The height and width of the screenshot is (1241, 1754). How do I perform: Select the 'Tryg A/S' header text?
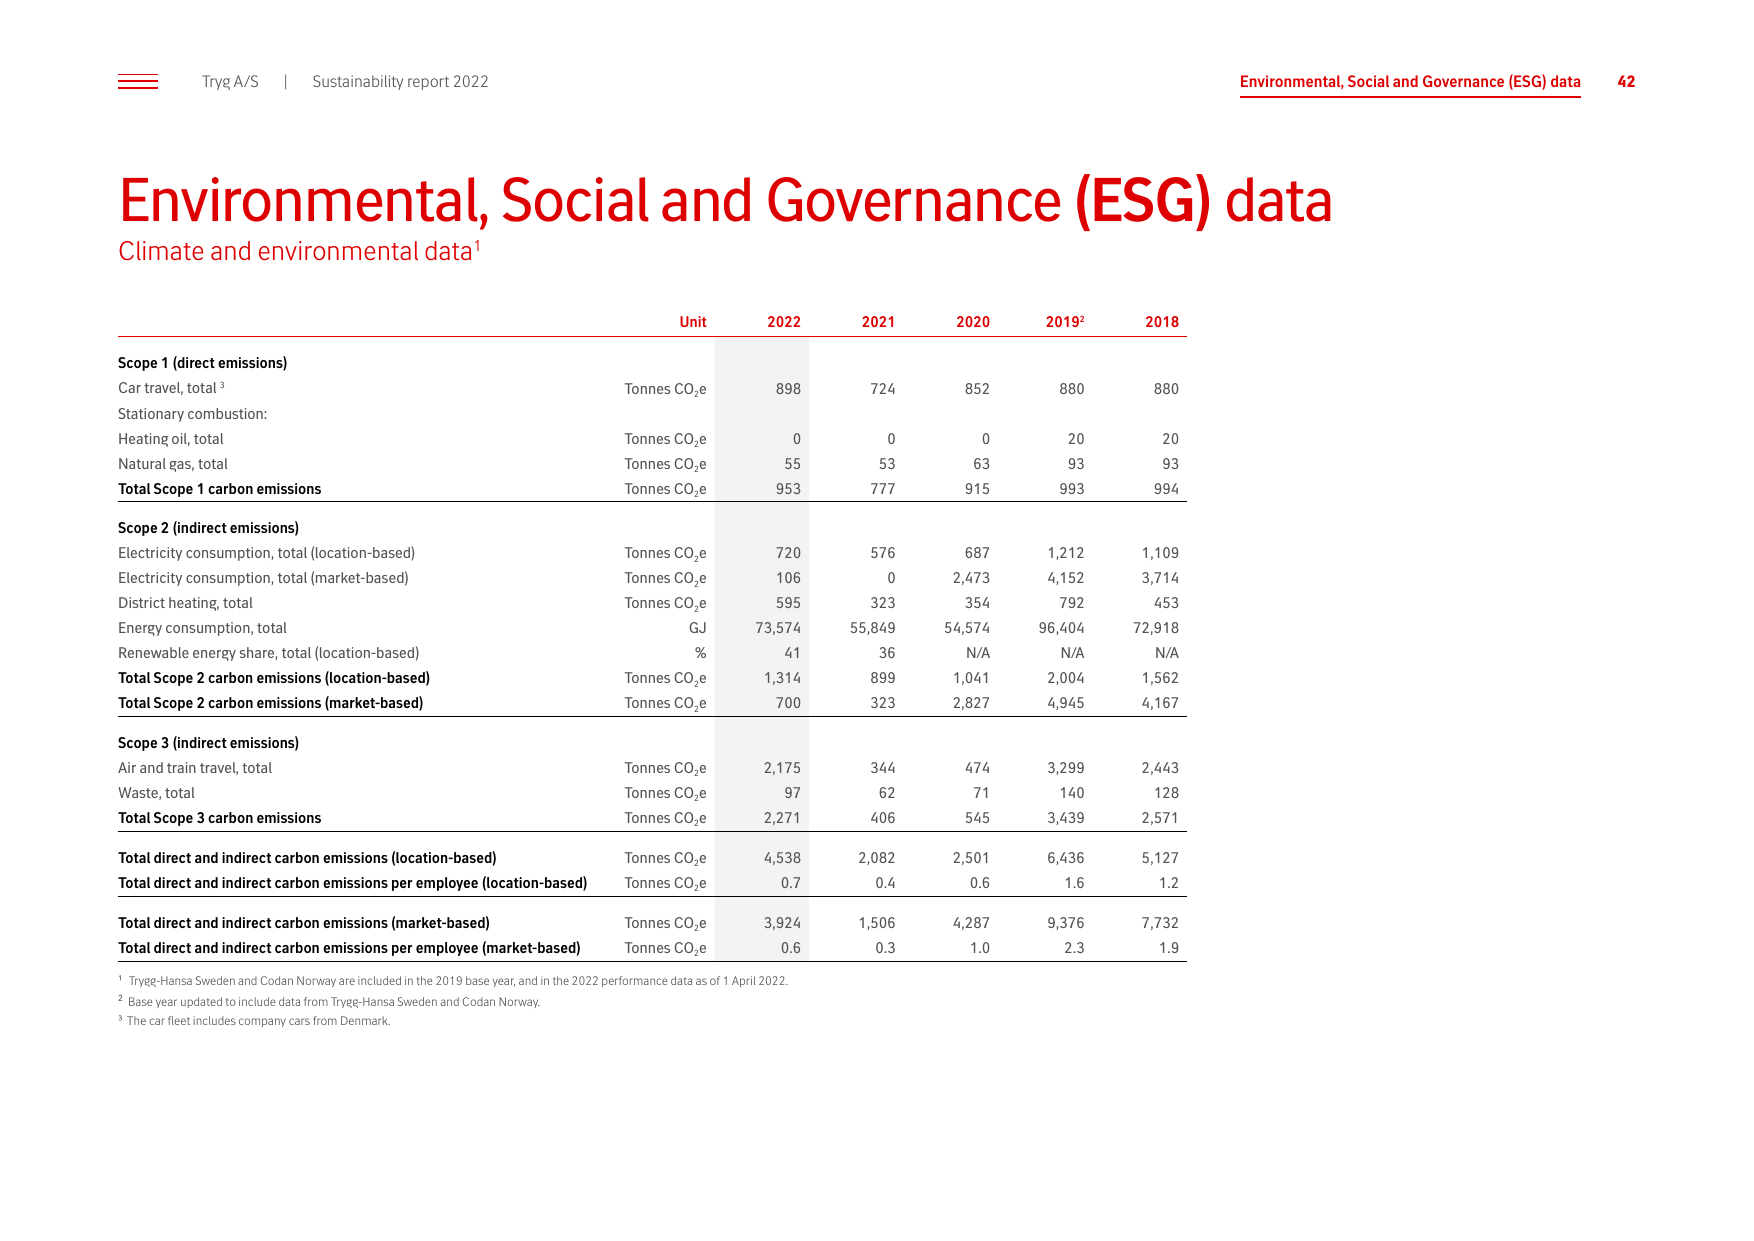[230, 82]
